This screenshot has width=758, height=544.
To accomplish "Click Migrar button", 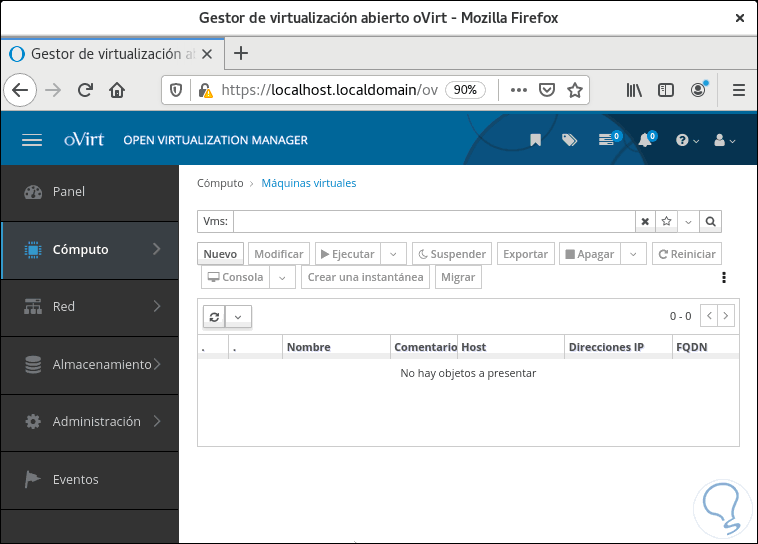I will (458, 277).
